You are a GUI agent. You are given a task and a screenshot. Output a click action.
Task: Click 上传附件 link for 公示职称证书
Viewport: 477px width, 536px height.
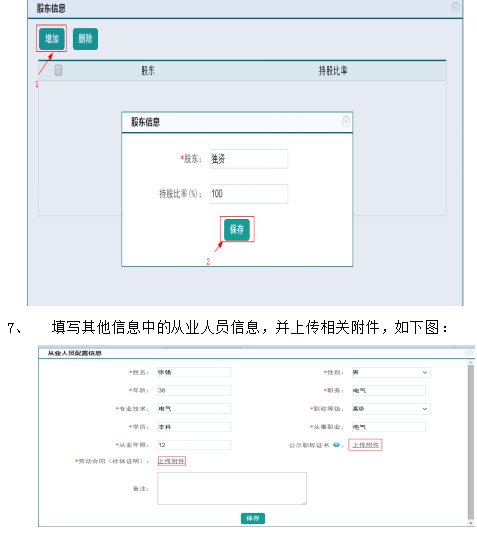[366, 445]
